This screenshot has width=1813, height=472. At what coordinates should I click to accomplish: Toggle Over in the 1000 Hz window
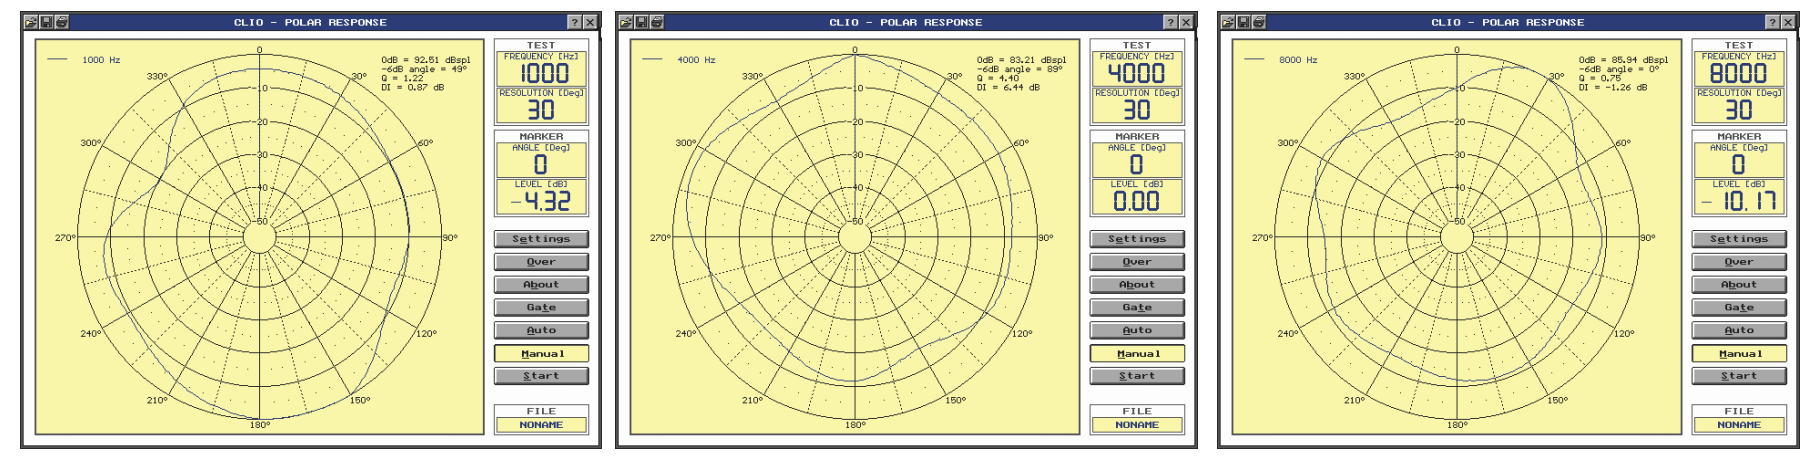(x=541, y=262)
